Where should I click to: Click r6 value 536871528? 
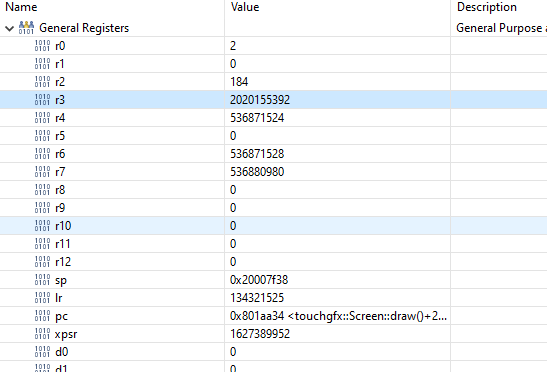click(257, 154)
